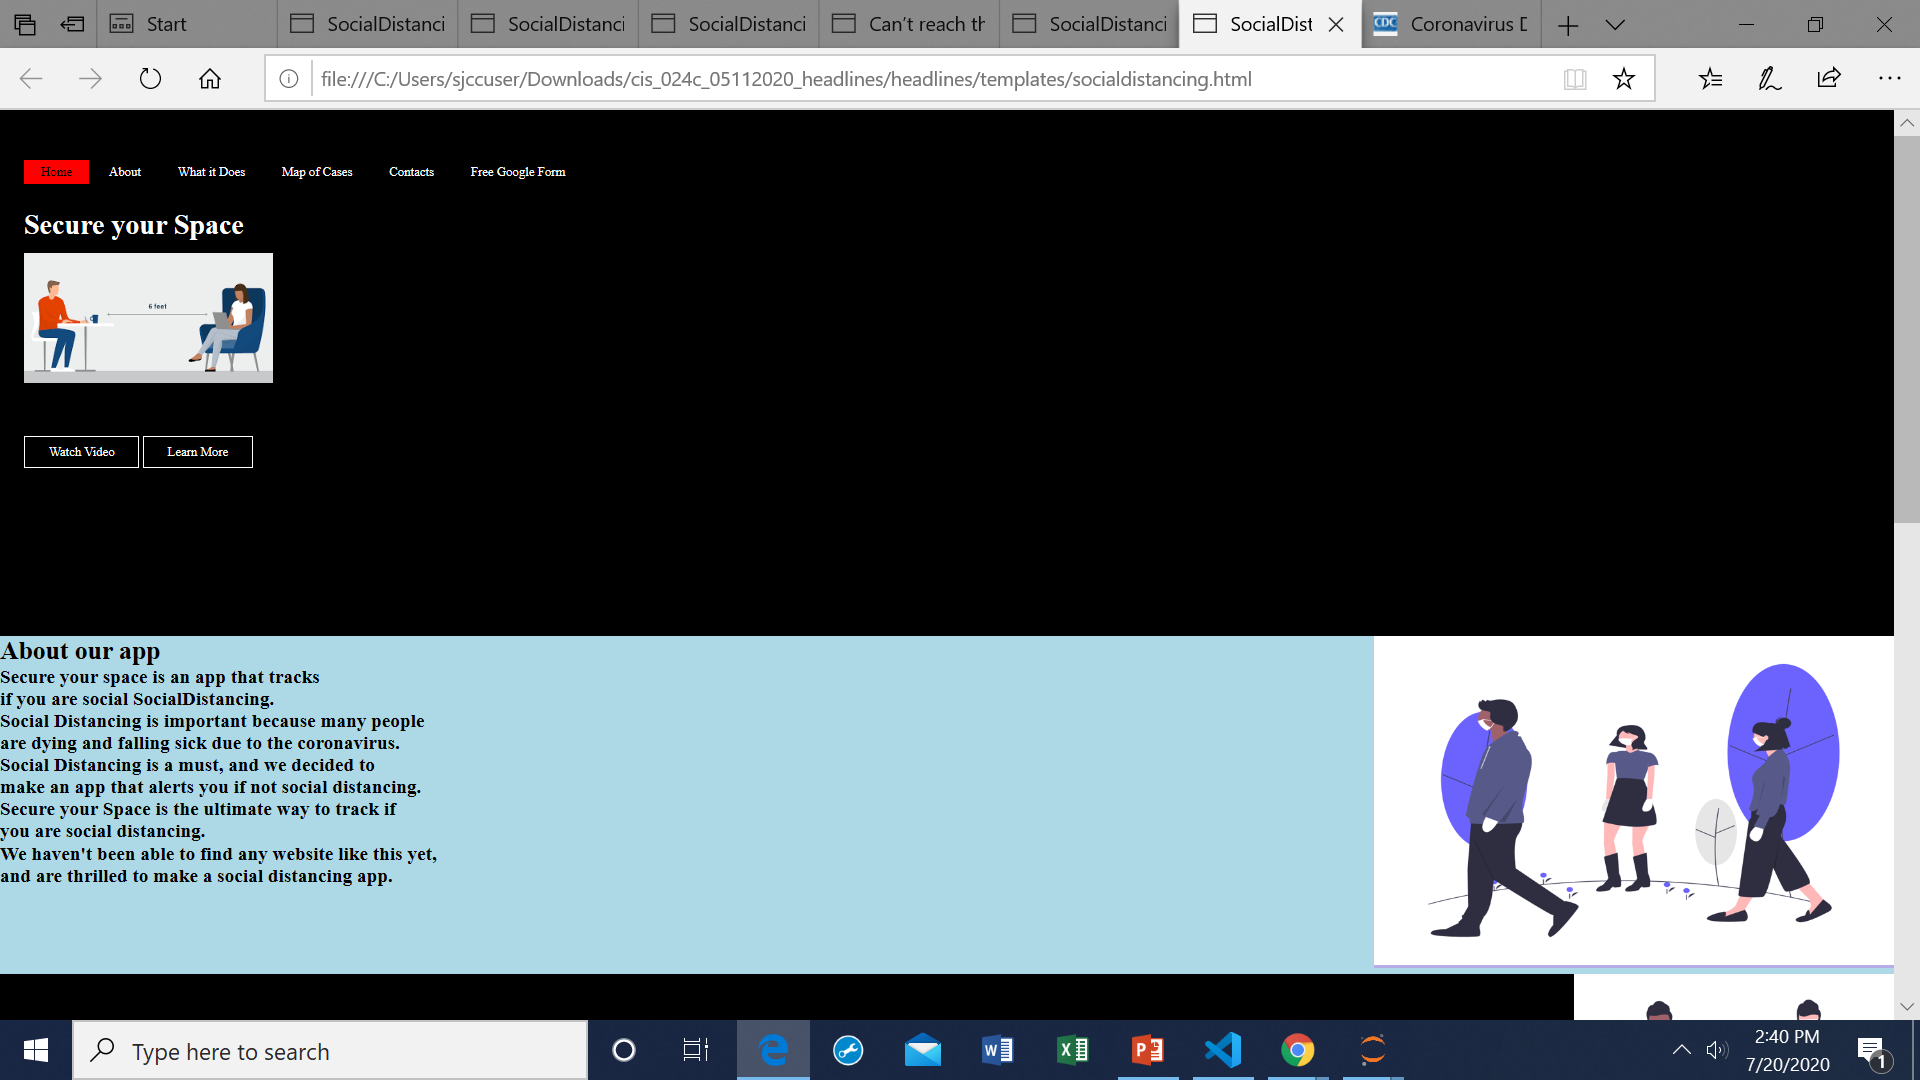The height and width of the screenshot is (1080, 1920).
Task: Click the Set tabs aside icon
Action: click(x=72, y=24)
